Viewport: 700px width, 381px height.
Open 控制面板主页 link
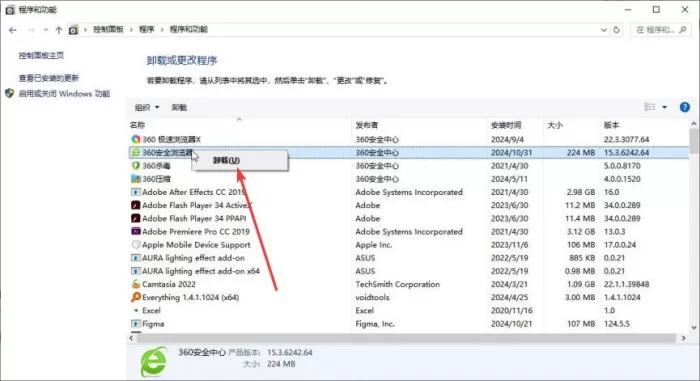pyautogui.click(x=41, y=55)
